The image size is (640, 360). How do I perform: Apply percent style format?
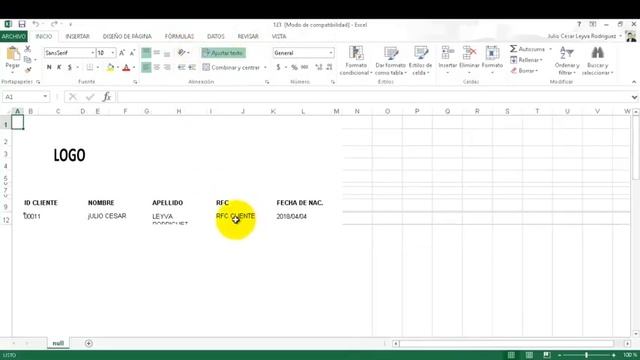coord(294,67)
